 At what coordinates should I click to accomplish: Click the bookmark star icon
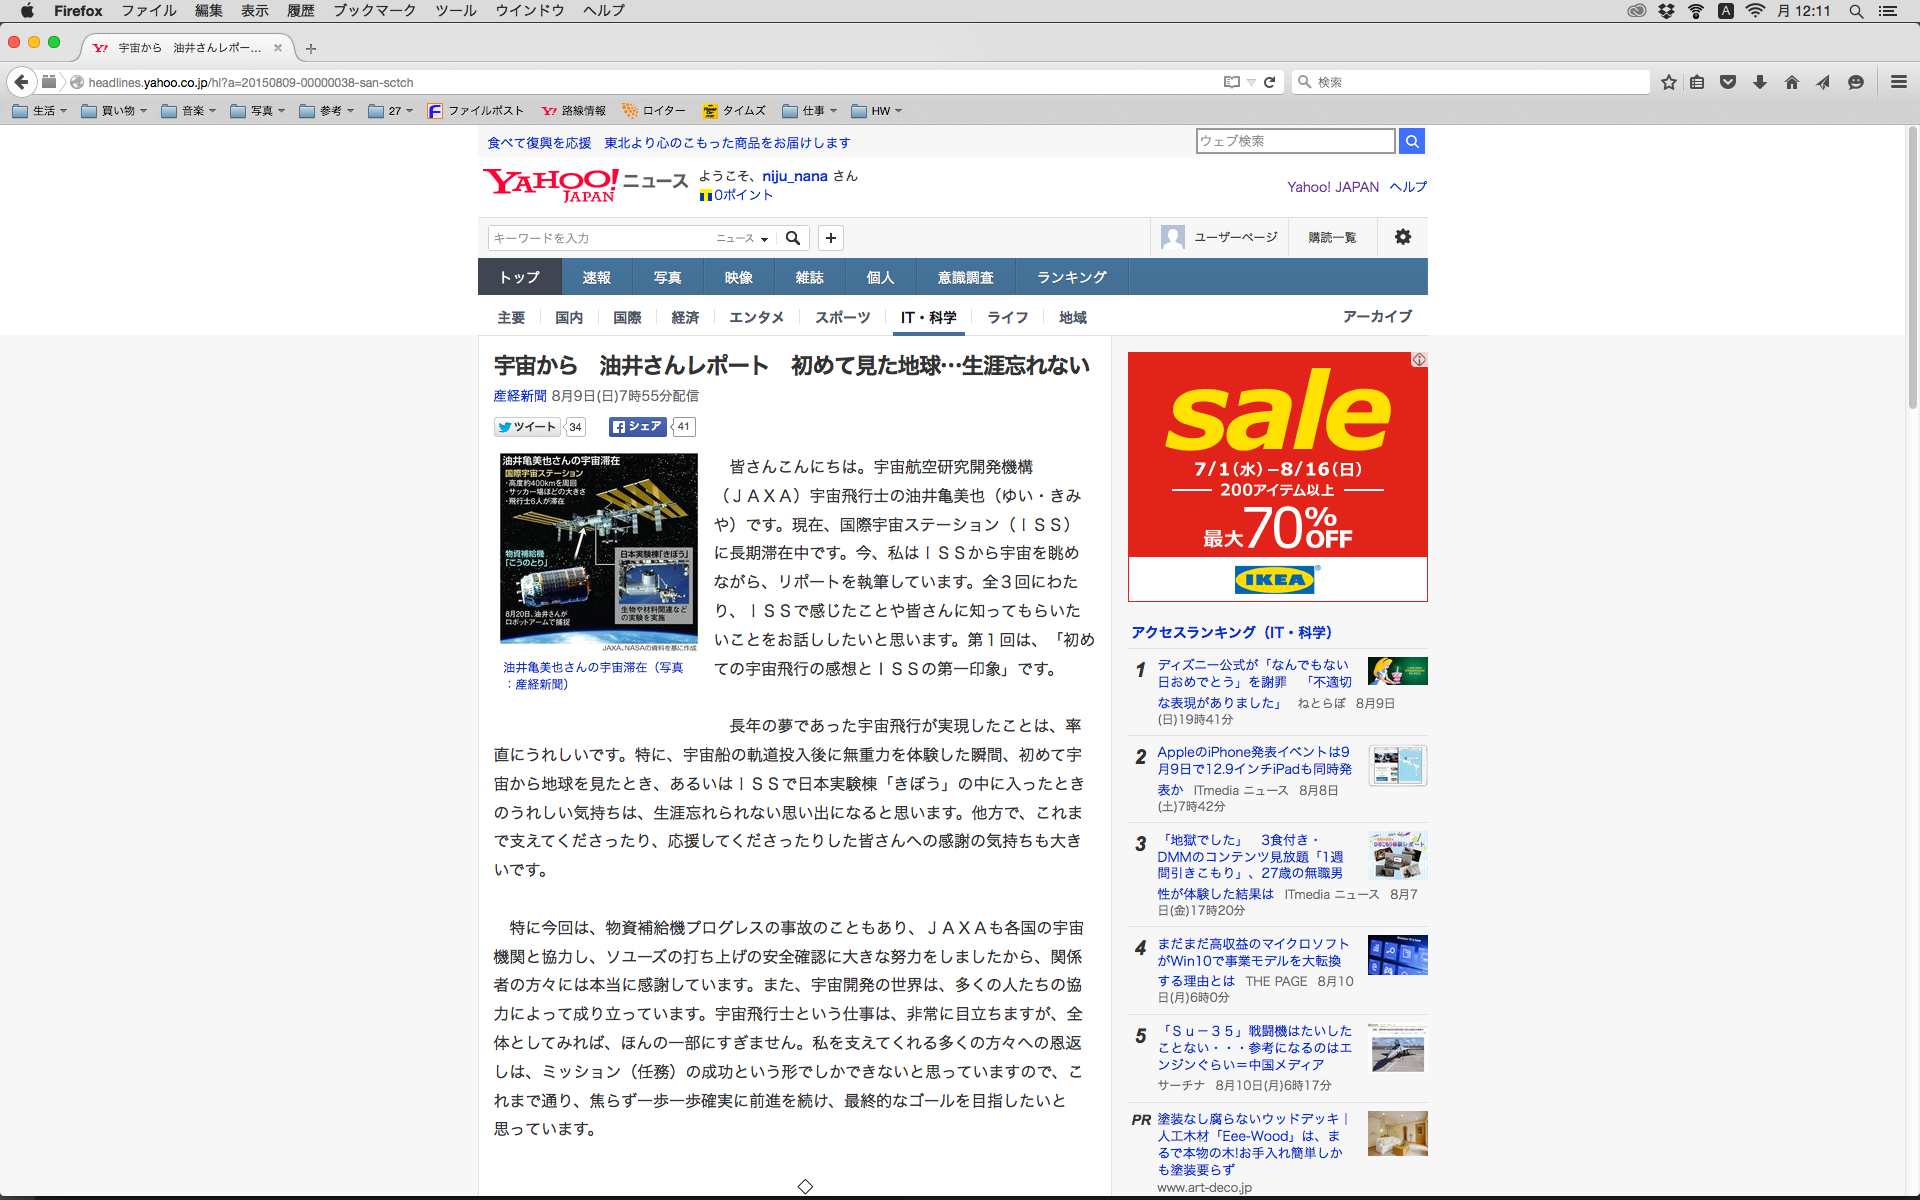pos(1668,83)
